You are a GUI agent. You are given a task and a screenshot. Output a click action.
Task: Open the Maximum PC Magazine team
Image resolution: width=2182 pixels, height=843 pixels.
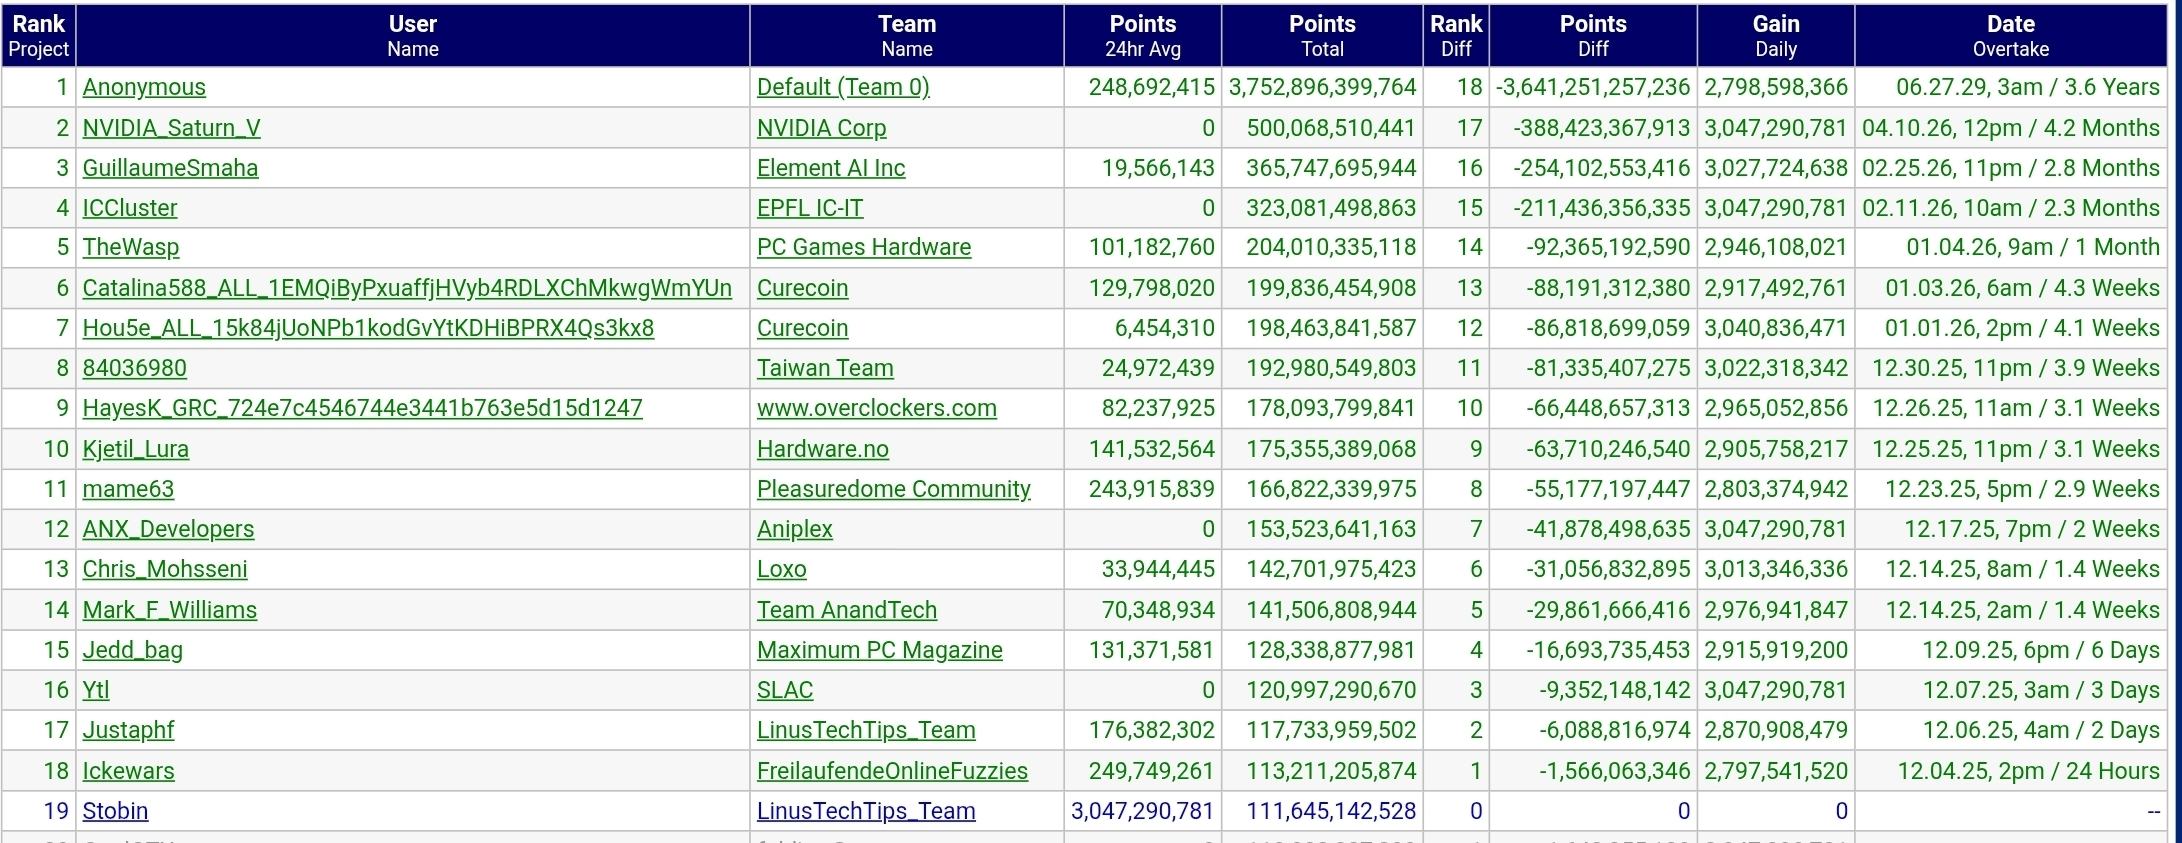pos(879,650)
